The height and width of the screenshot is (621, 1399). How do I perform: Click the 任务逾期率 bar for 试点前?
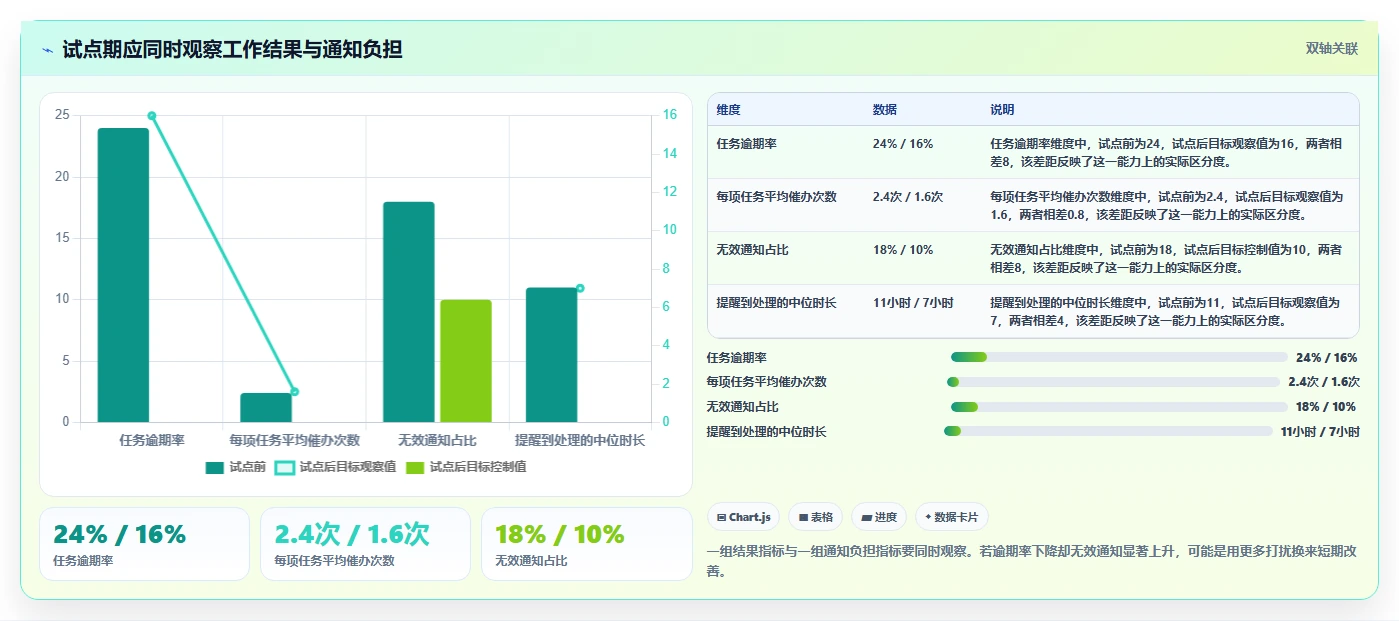click(123, 275)
